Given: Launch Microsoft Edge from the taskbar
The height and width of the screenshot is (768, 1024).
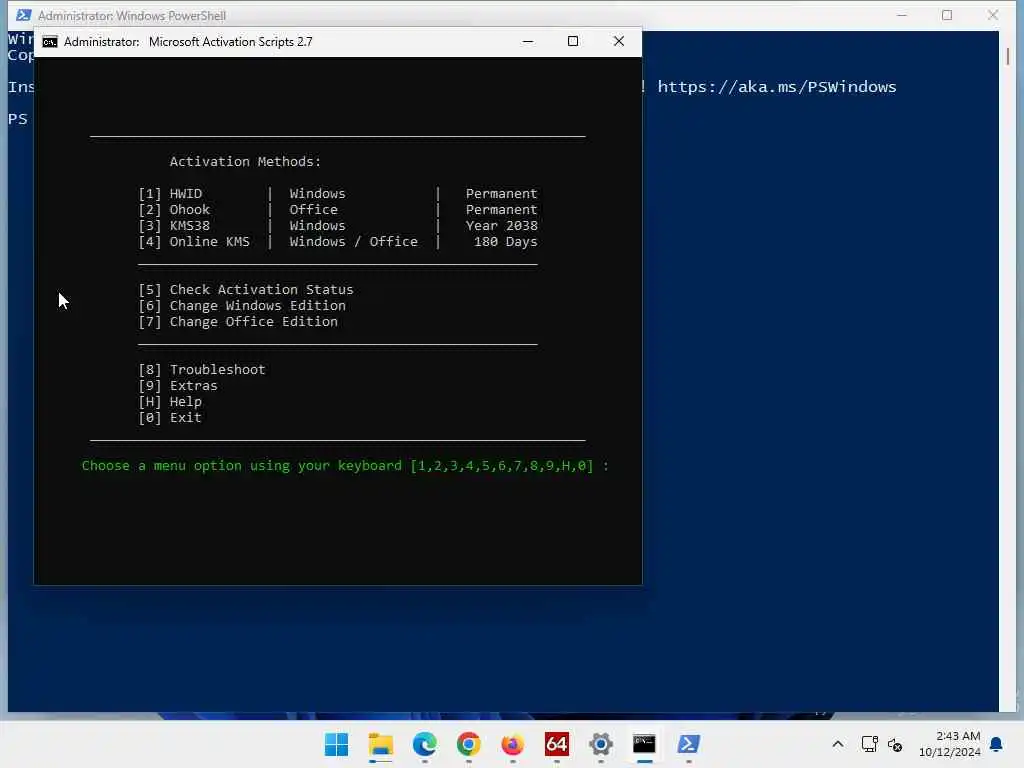Looking at the screenshot, I should [424, 744].
